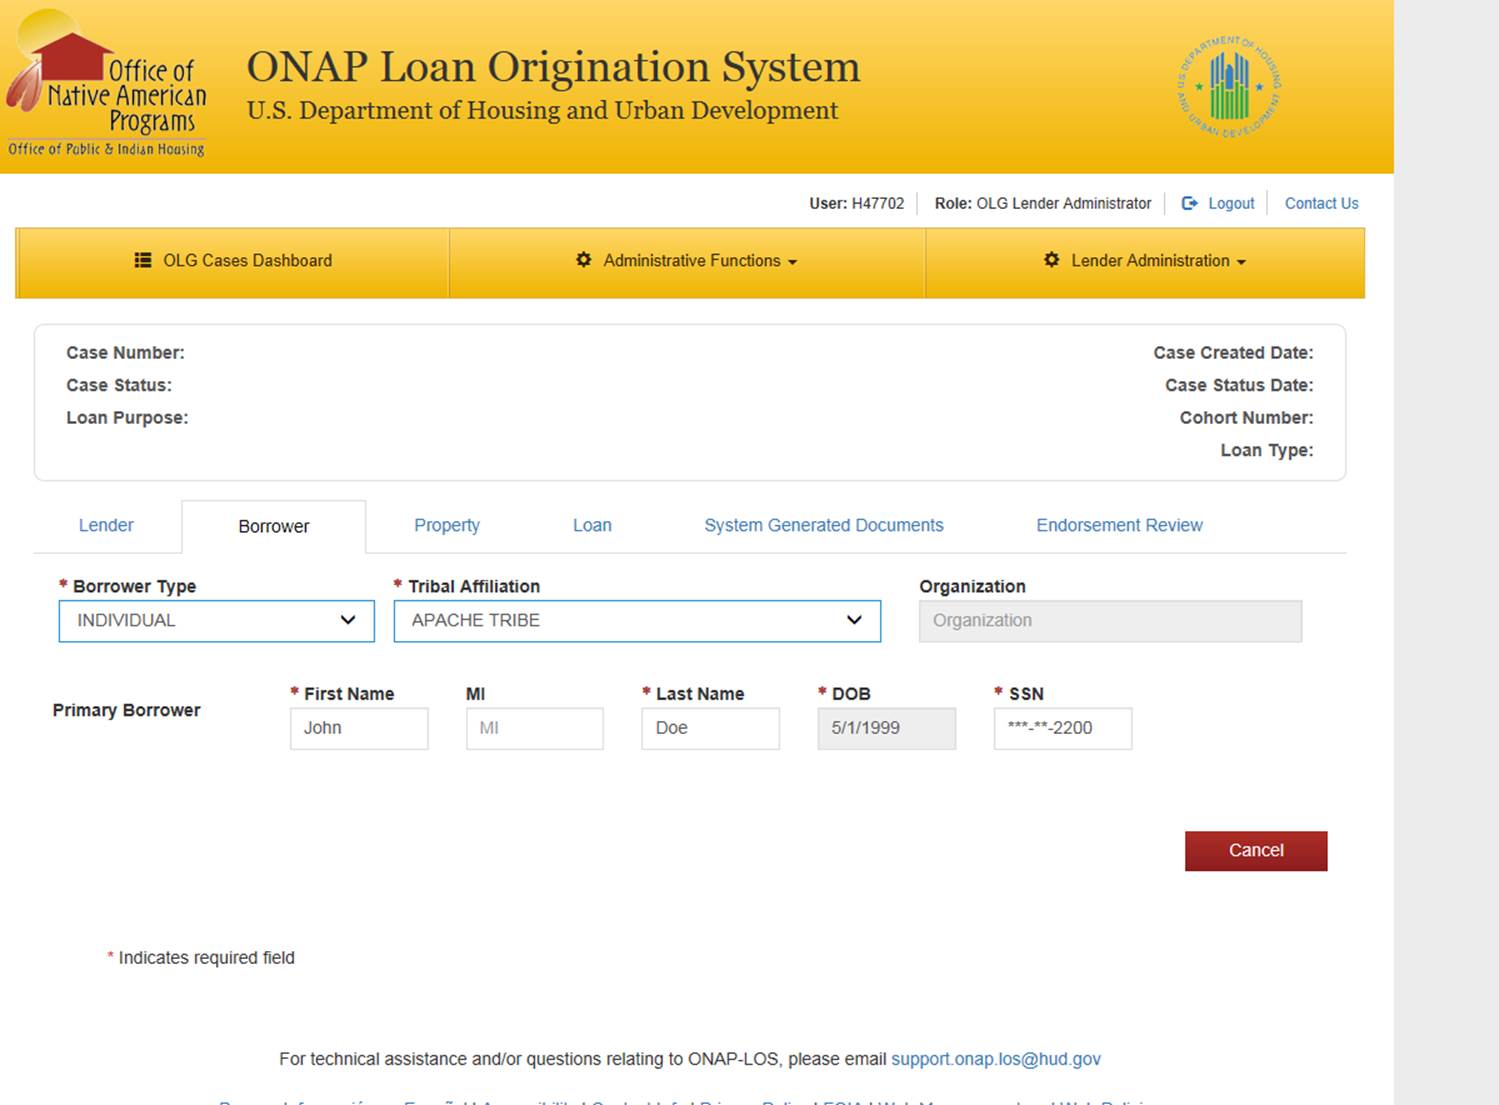The image size is (1499, 1105).
Task: Click the U.S. Department of Housing subtitle
Action: click(x=542, y=110)
